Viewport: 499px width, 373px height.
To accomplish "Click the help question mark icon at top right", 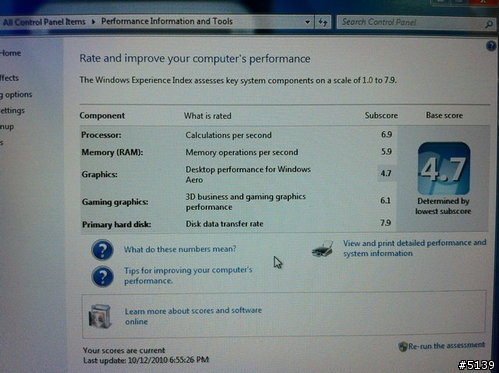I will click(491, 46).
